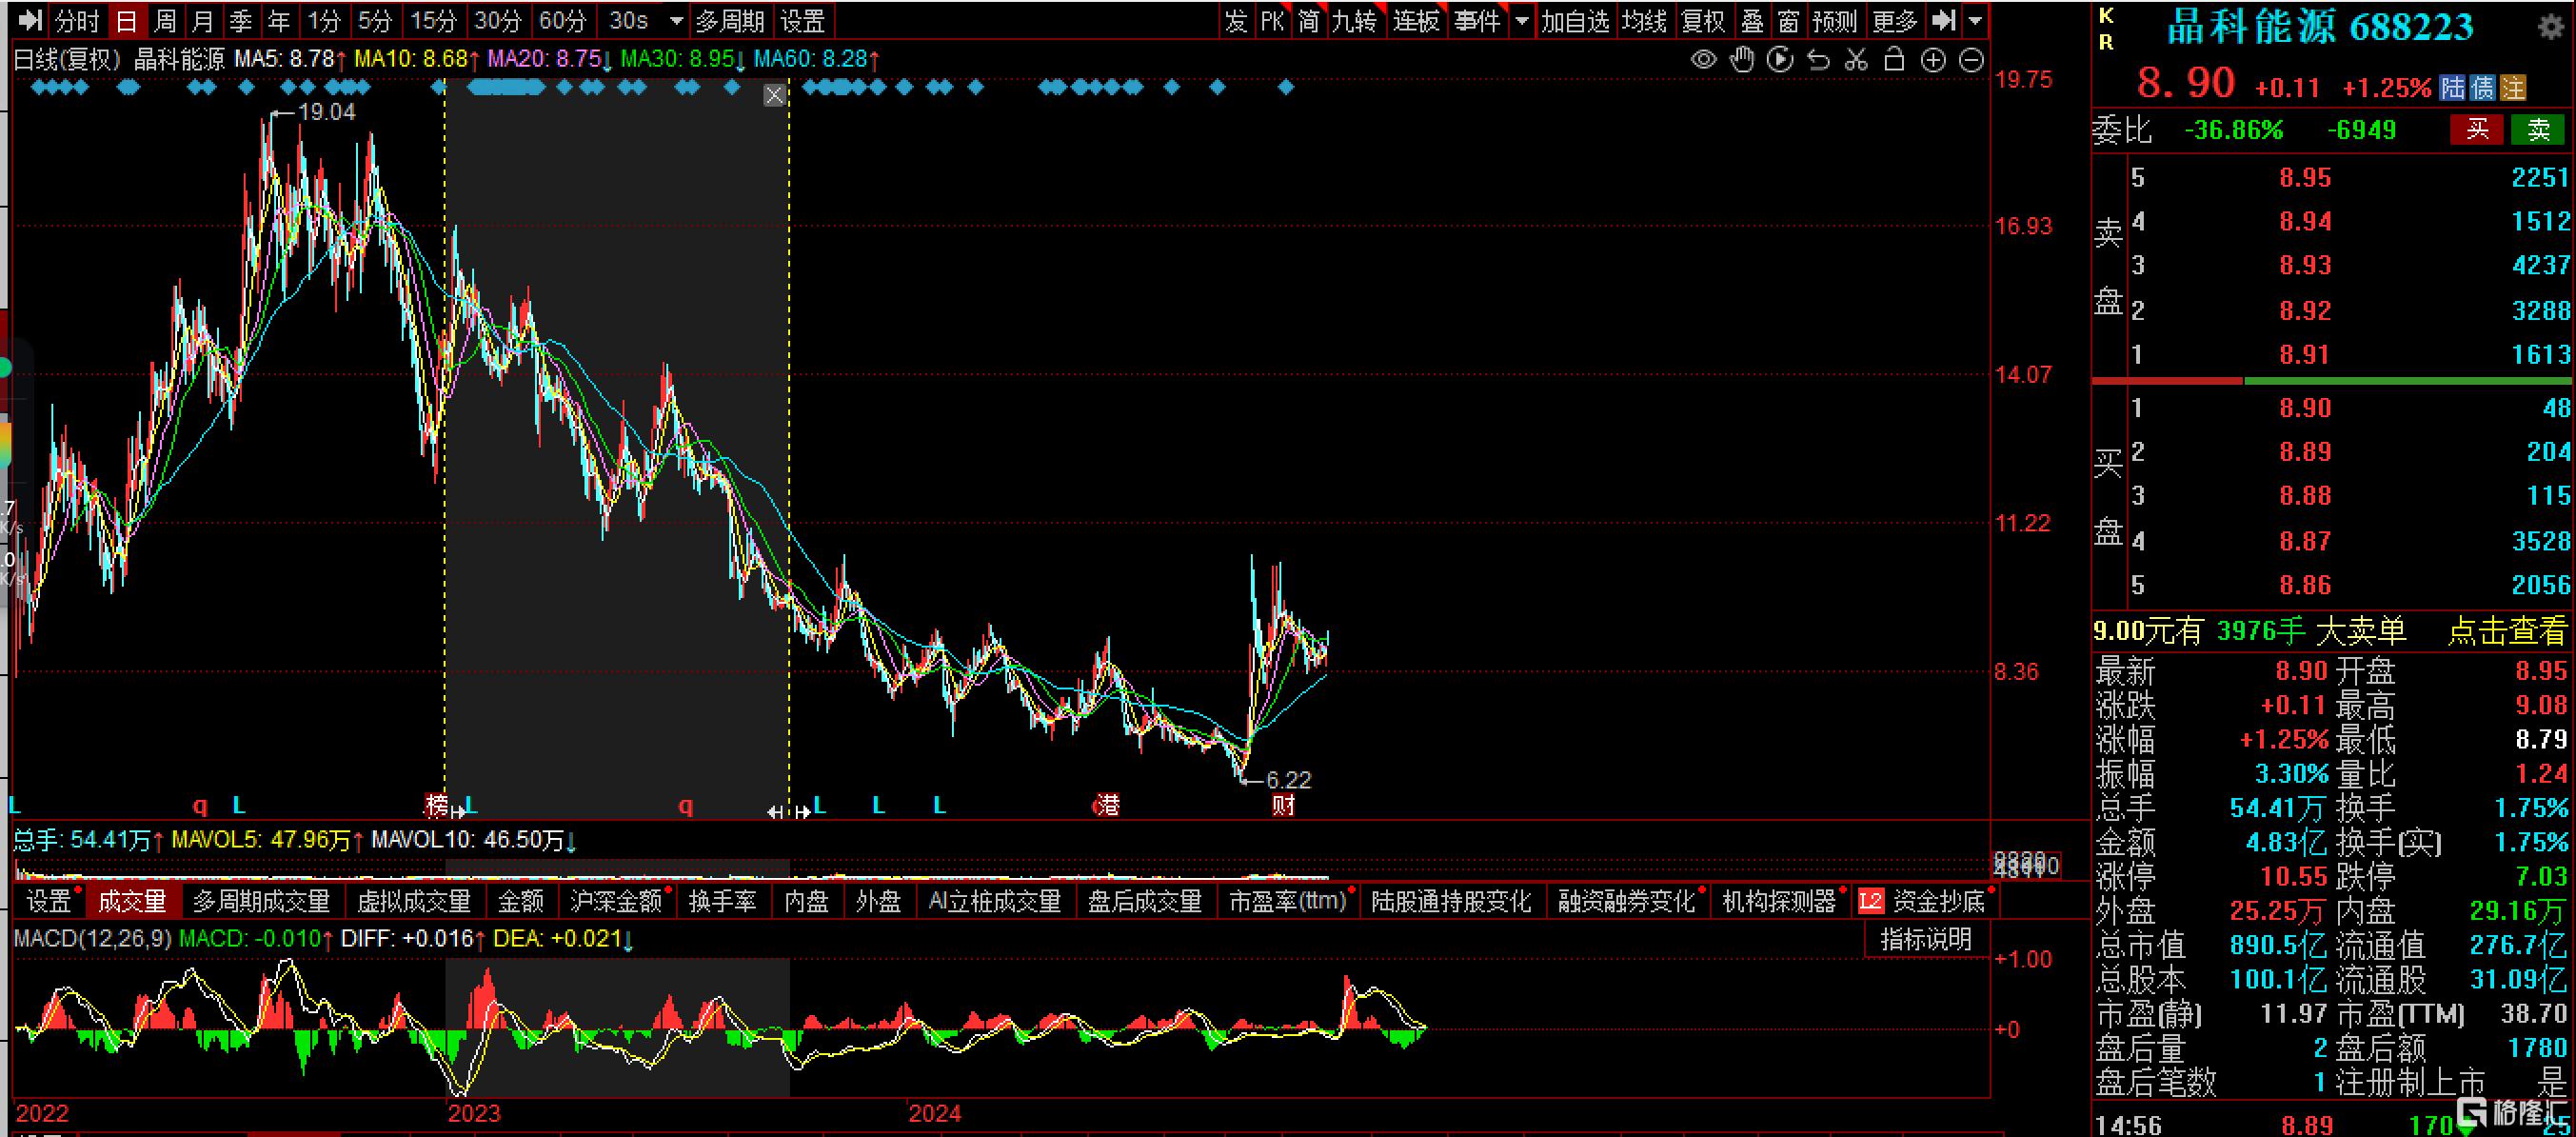The image size is (2576, 1137).
Task: Click the red 财 marker on timeline
Action: [1283, 805]
